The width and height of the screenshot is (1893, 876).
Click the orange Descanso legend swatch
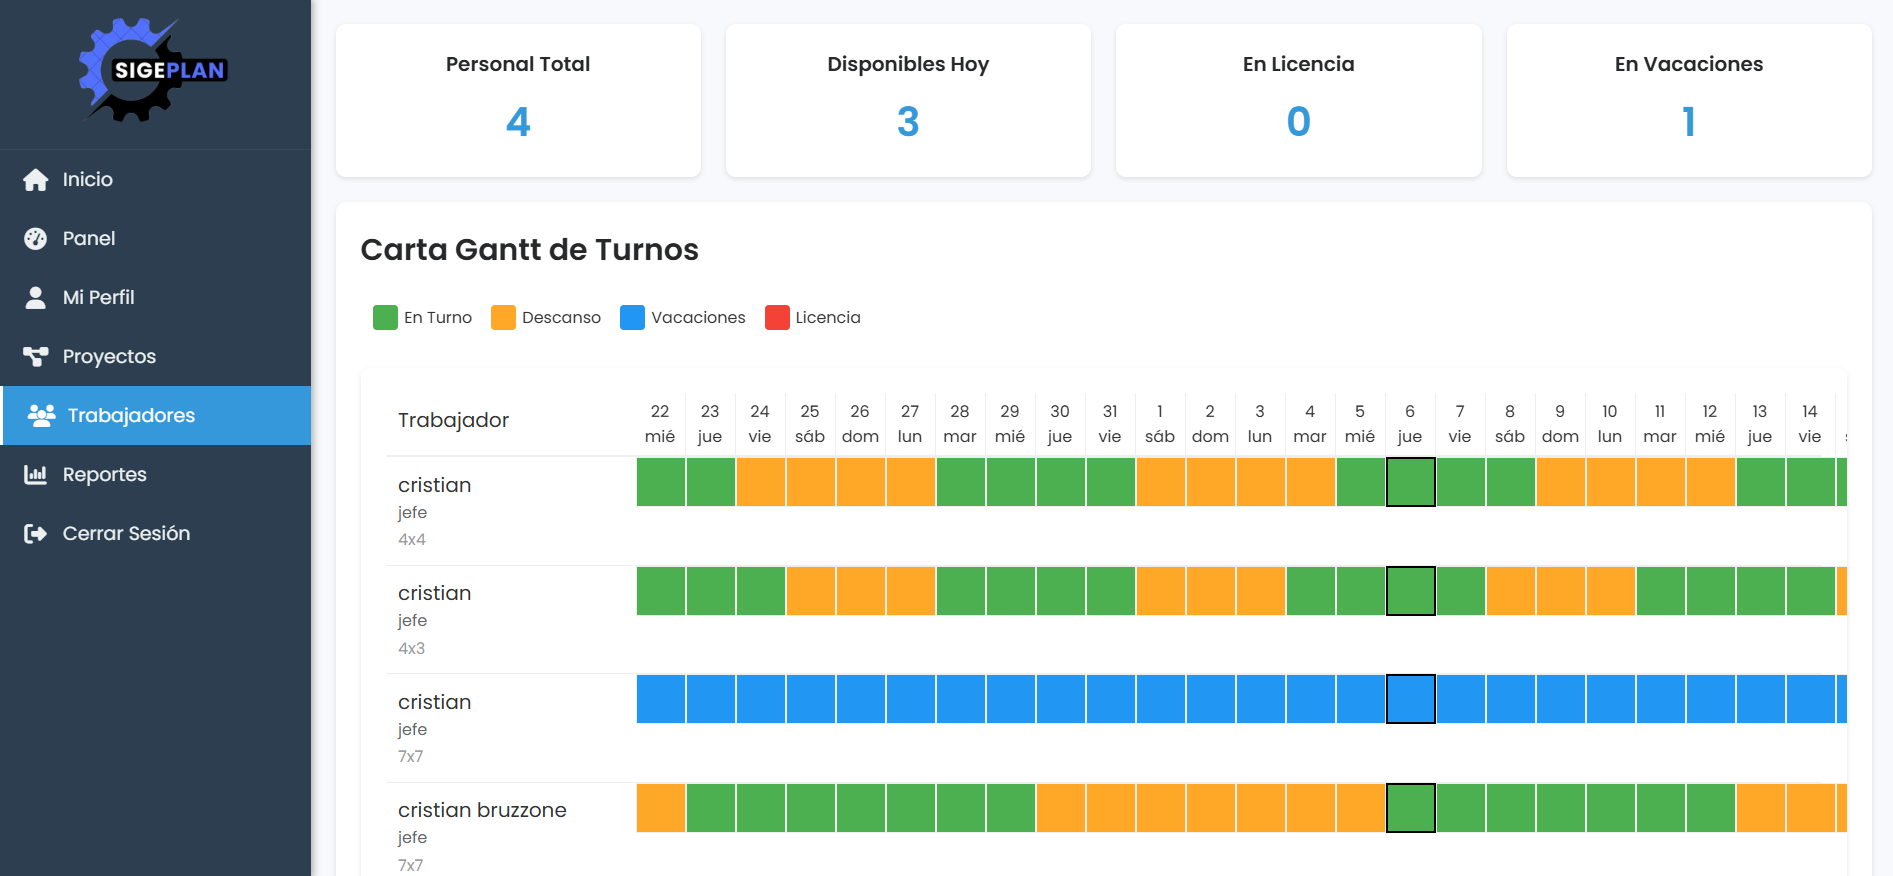pyautogui.click(x=503, y=318)
